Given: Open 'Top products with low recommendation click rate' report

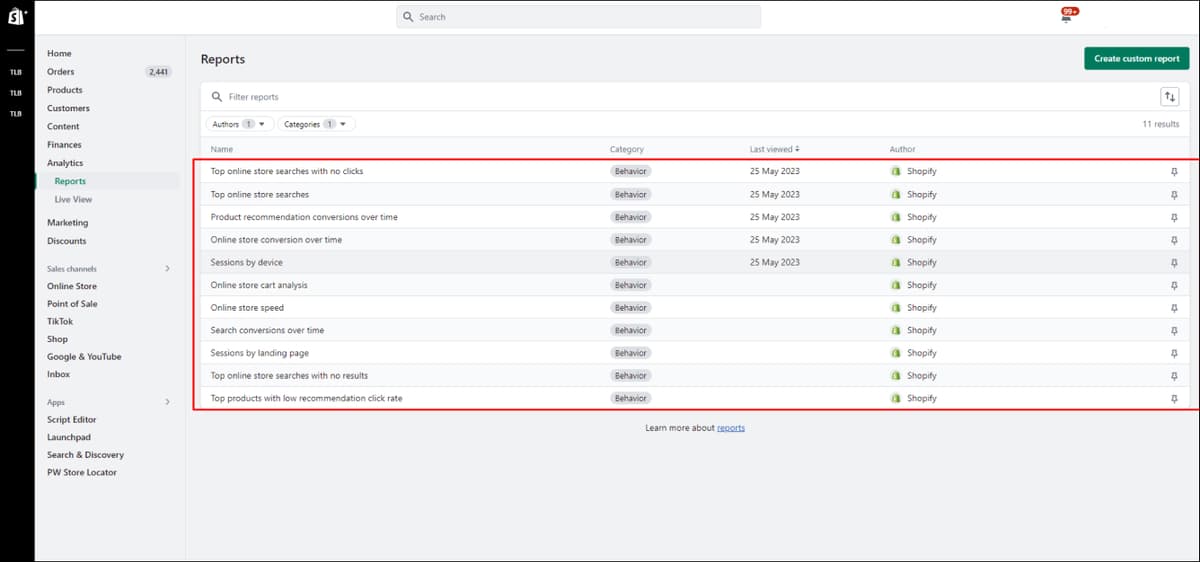Looking at the screenshot, I should point(307,398).
